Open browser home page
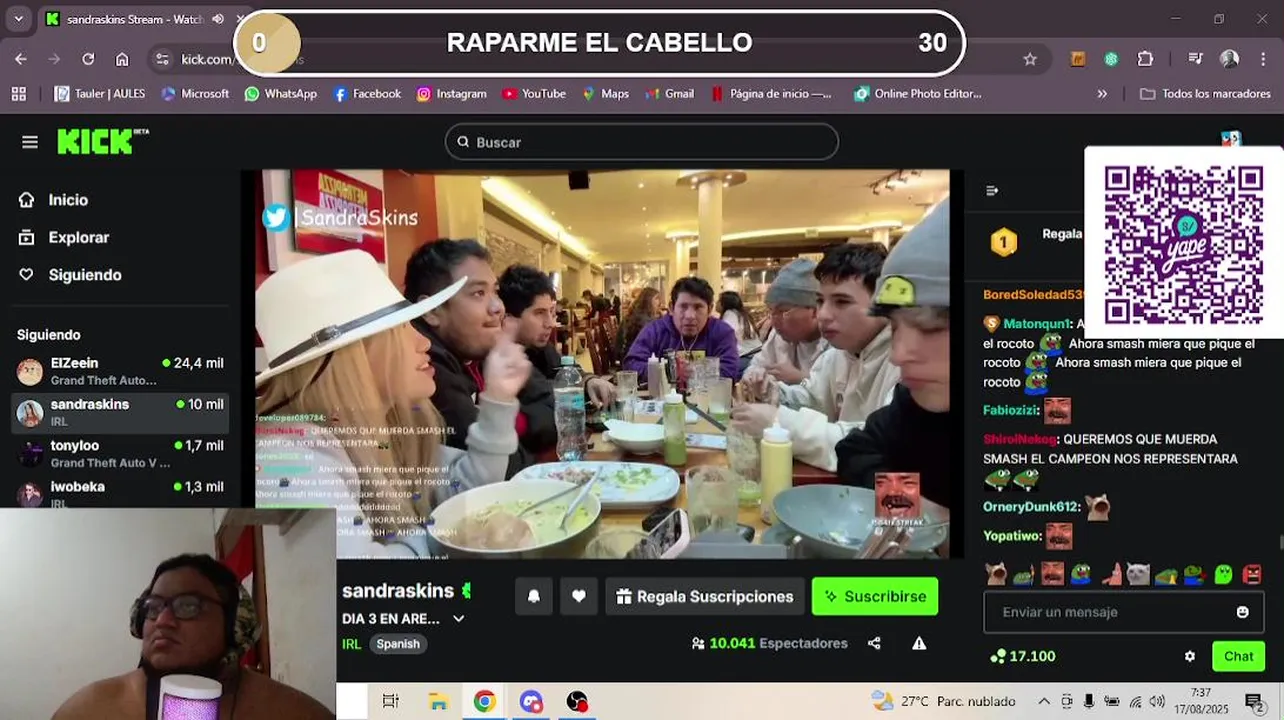Screen dimensions: 1284x720 click(x=122, y=59)
